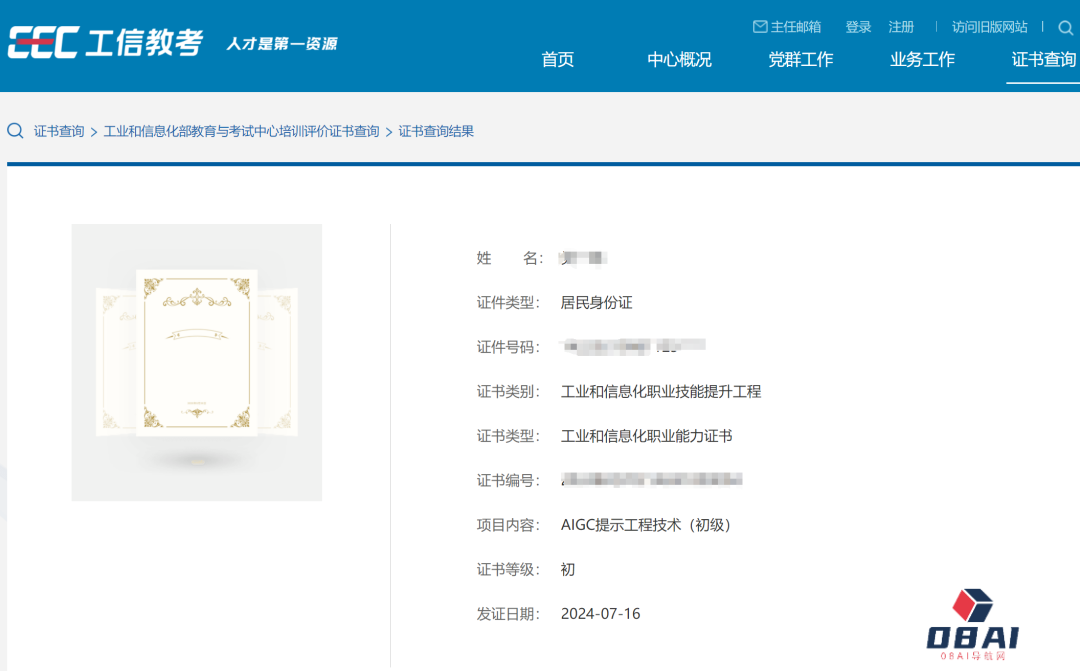Click the certificate preview image
This screenshot has height=671, width=1080.
tap(197, 362)
